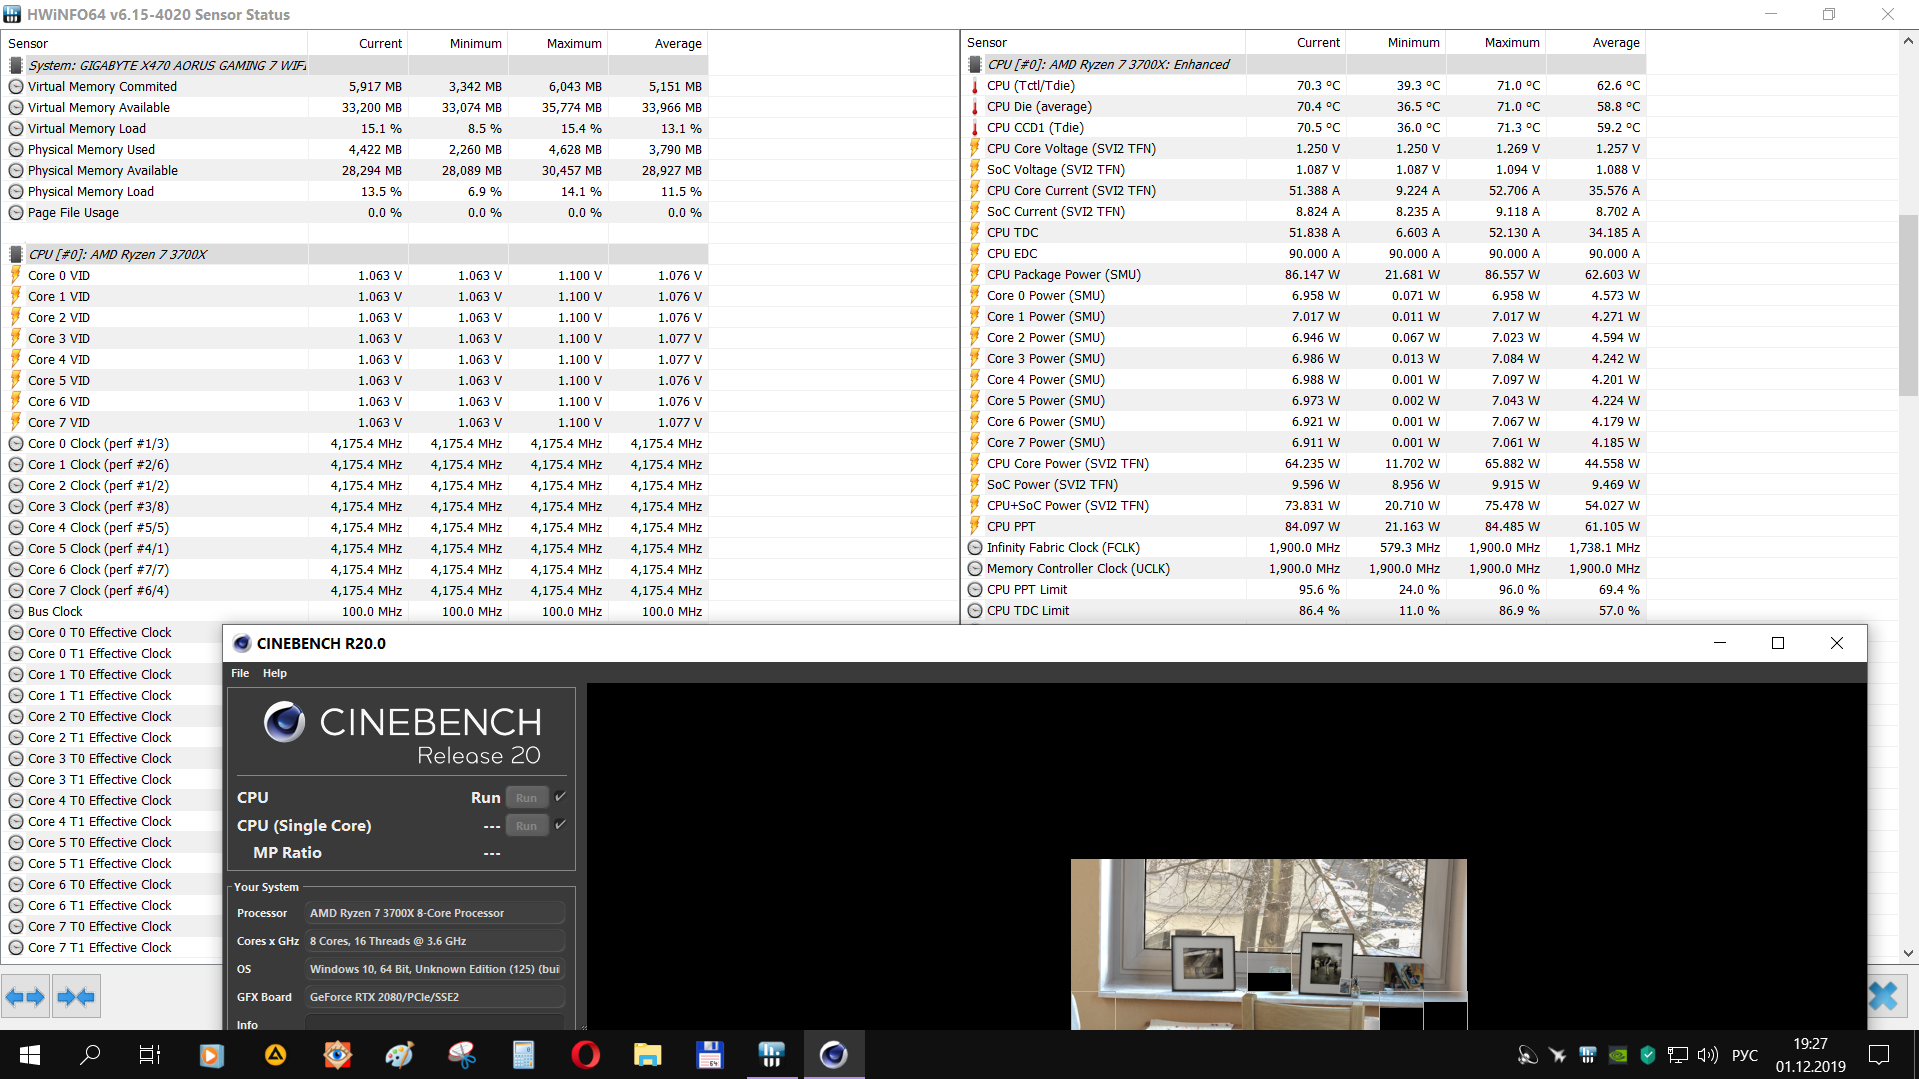Select the CPU PPT Limit row
1919x1079 pixels.
pos(1304,590)
